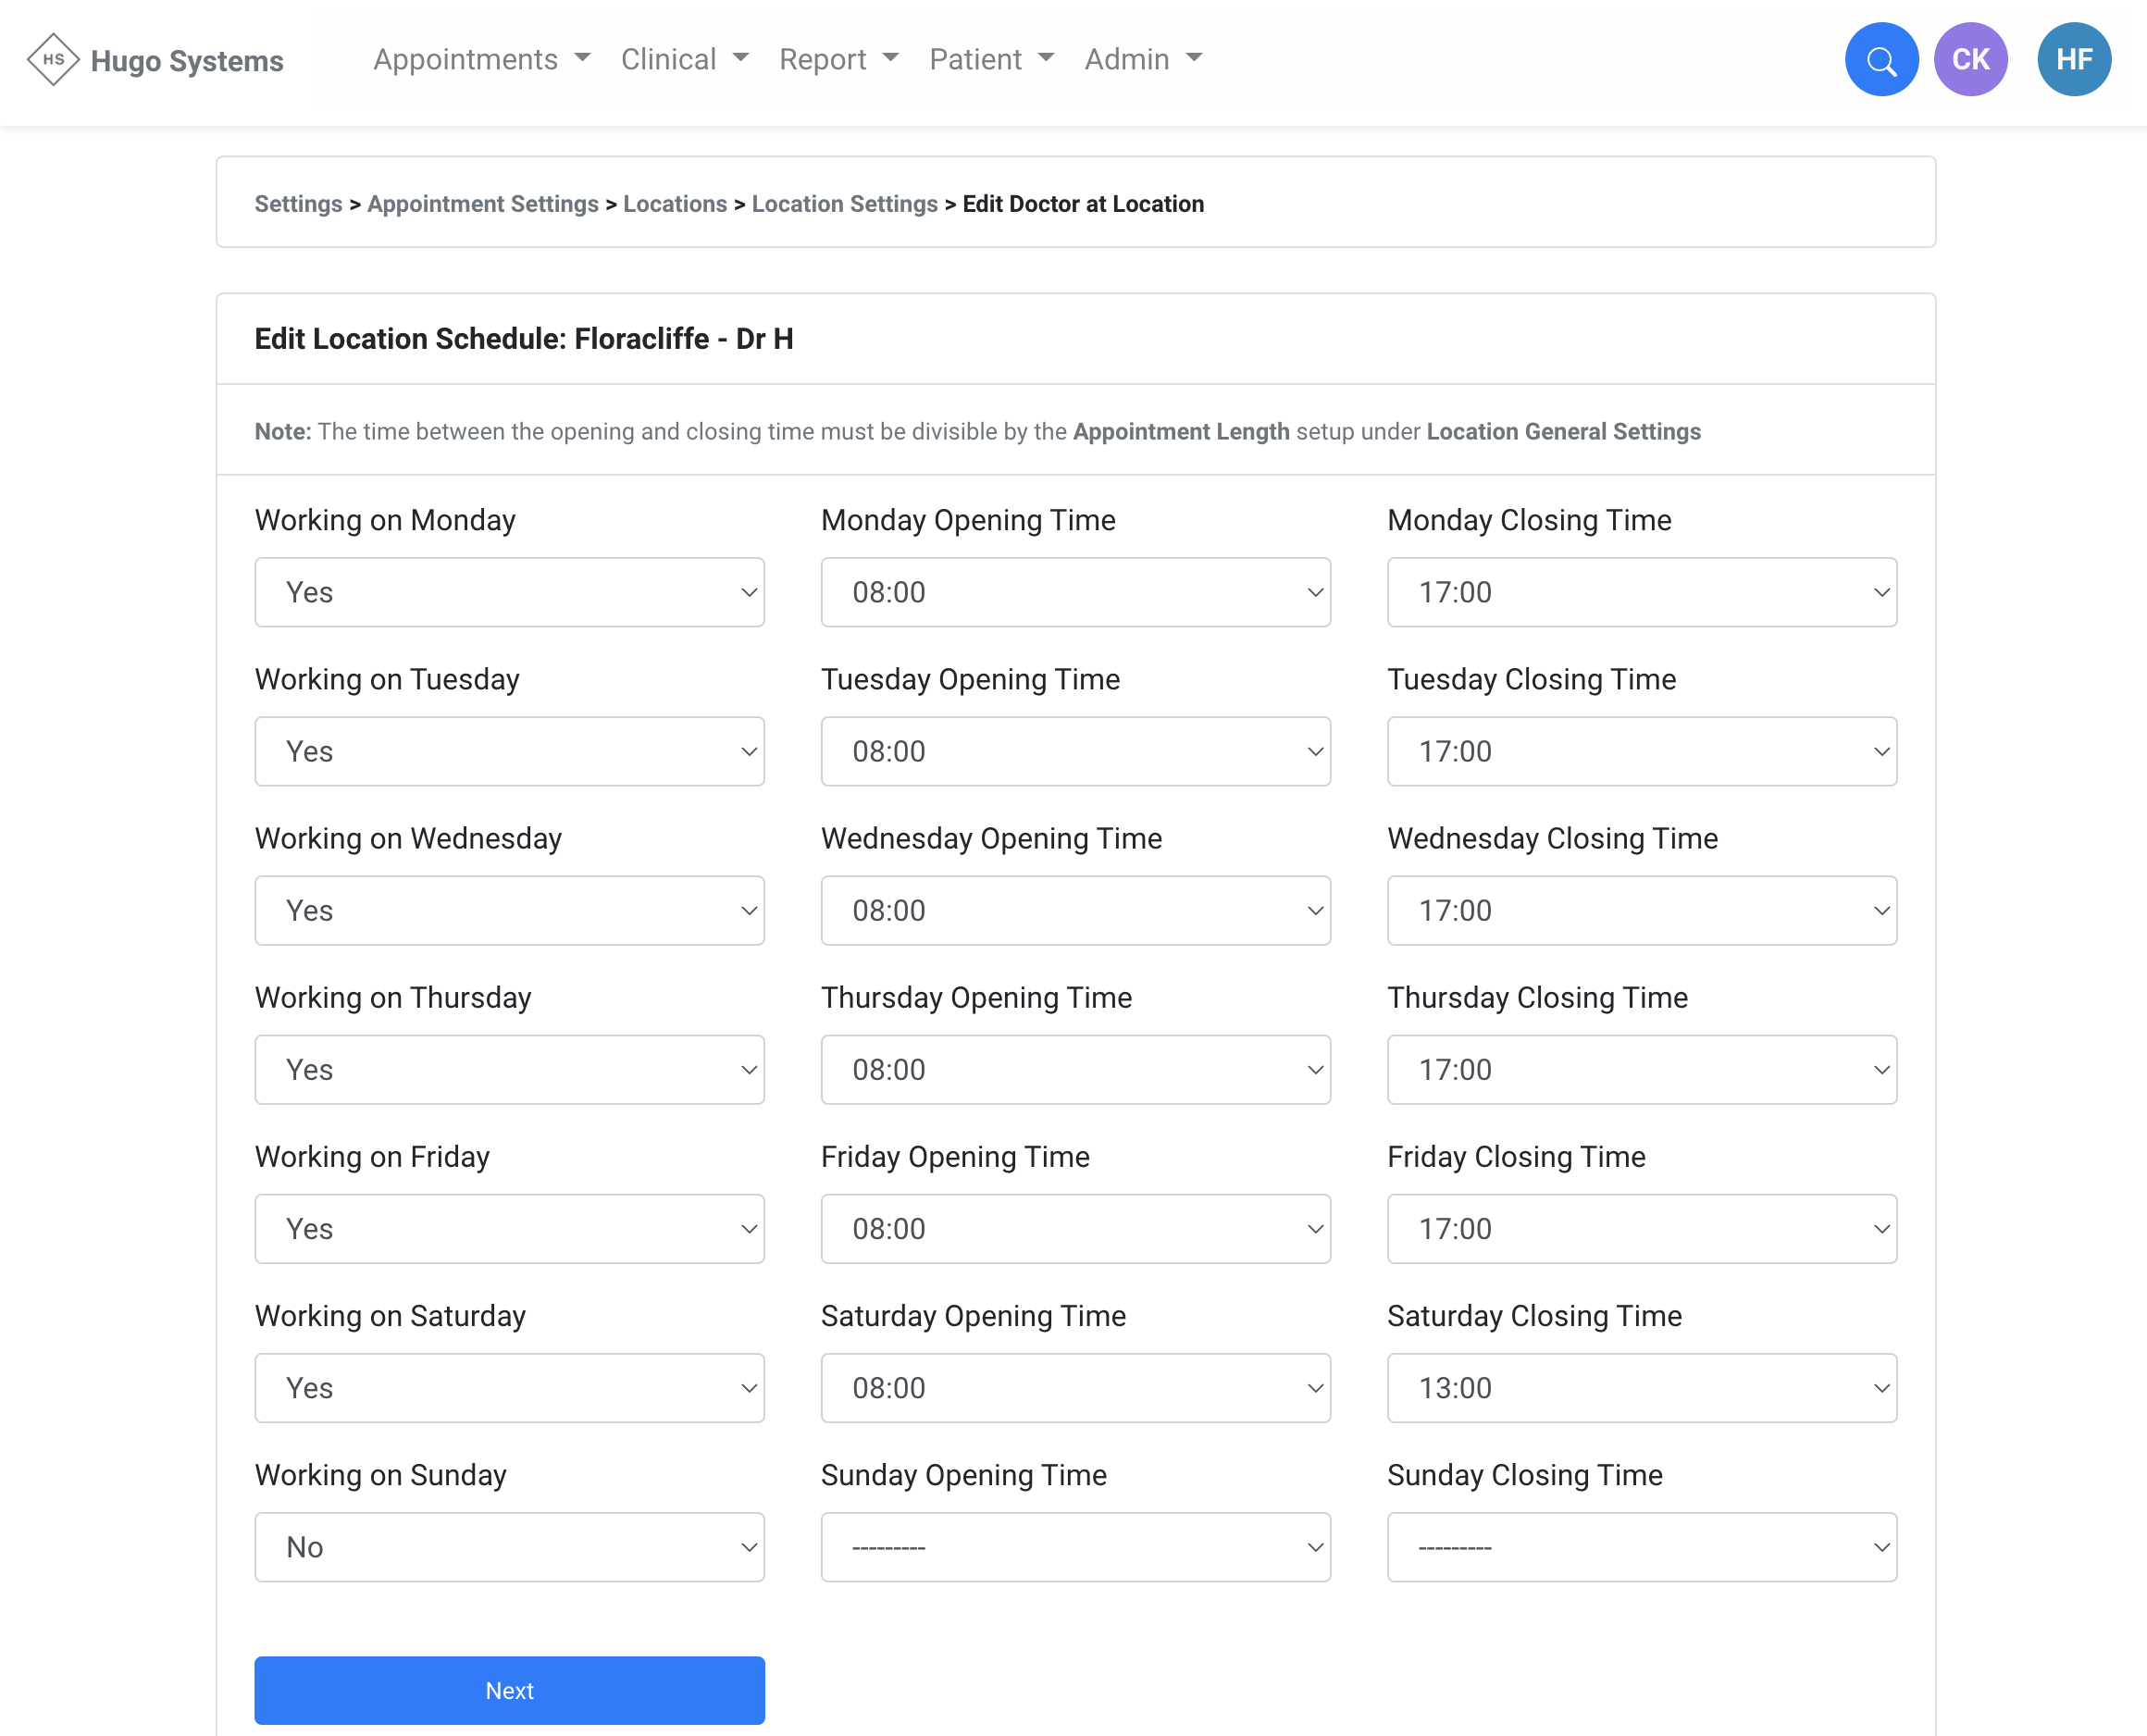2147x1736 pixels.
Task: Open the Saturday Closing Time dropdown
Action: [x=1641, y=1388]
